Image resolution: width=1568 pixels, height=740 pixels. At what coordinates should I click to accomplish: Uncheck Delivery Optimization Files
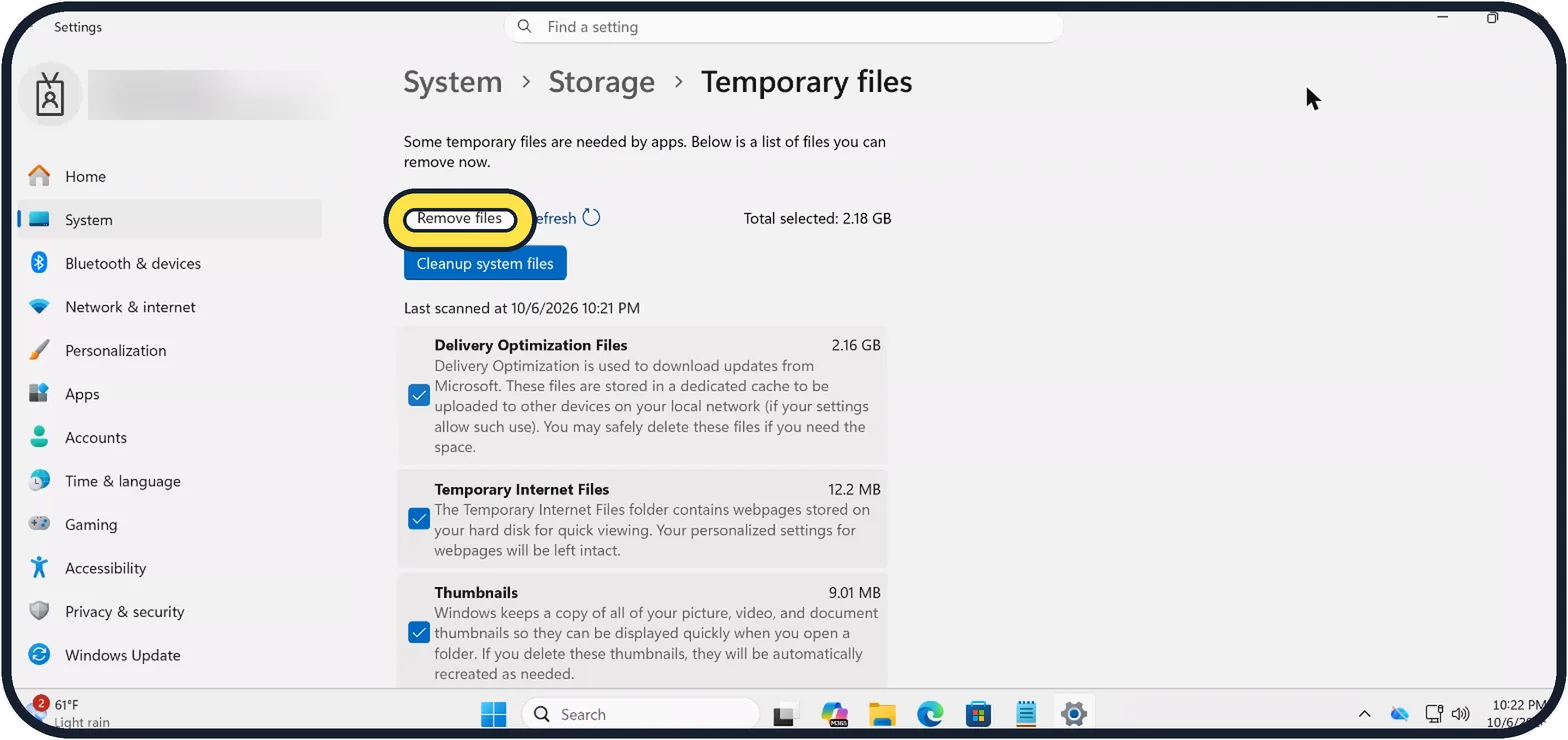(x=419, y=396)
